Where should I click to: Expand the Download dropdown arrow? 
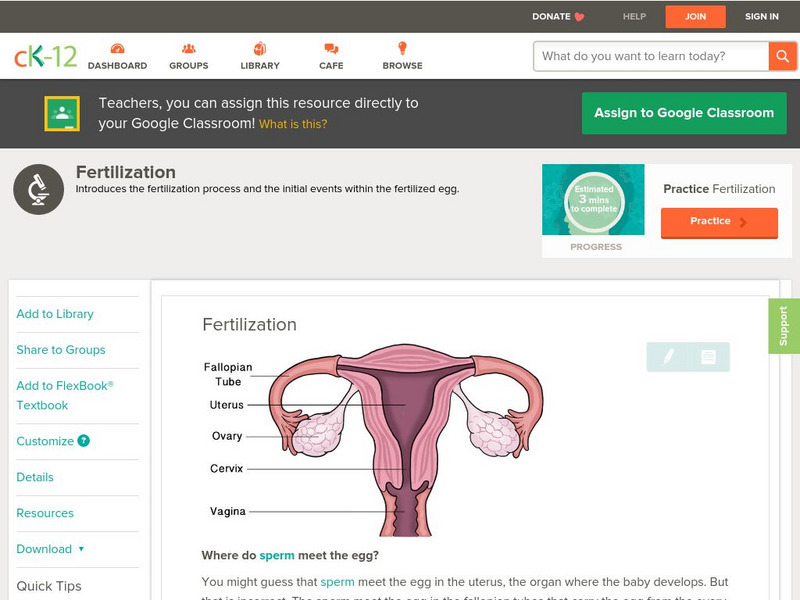[81, 549]
